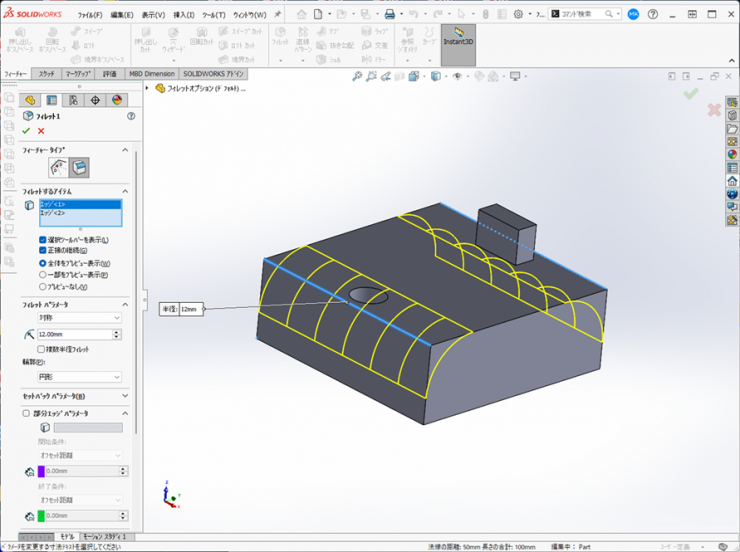Open the PropertyManager help question icon

131,116
